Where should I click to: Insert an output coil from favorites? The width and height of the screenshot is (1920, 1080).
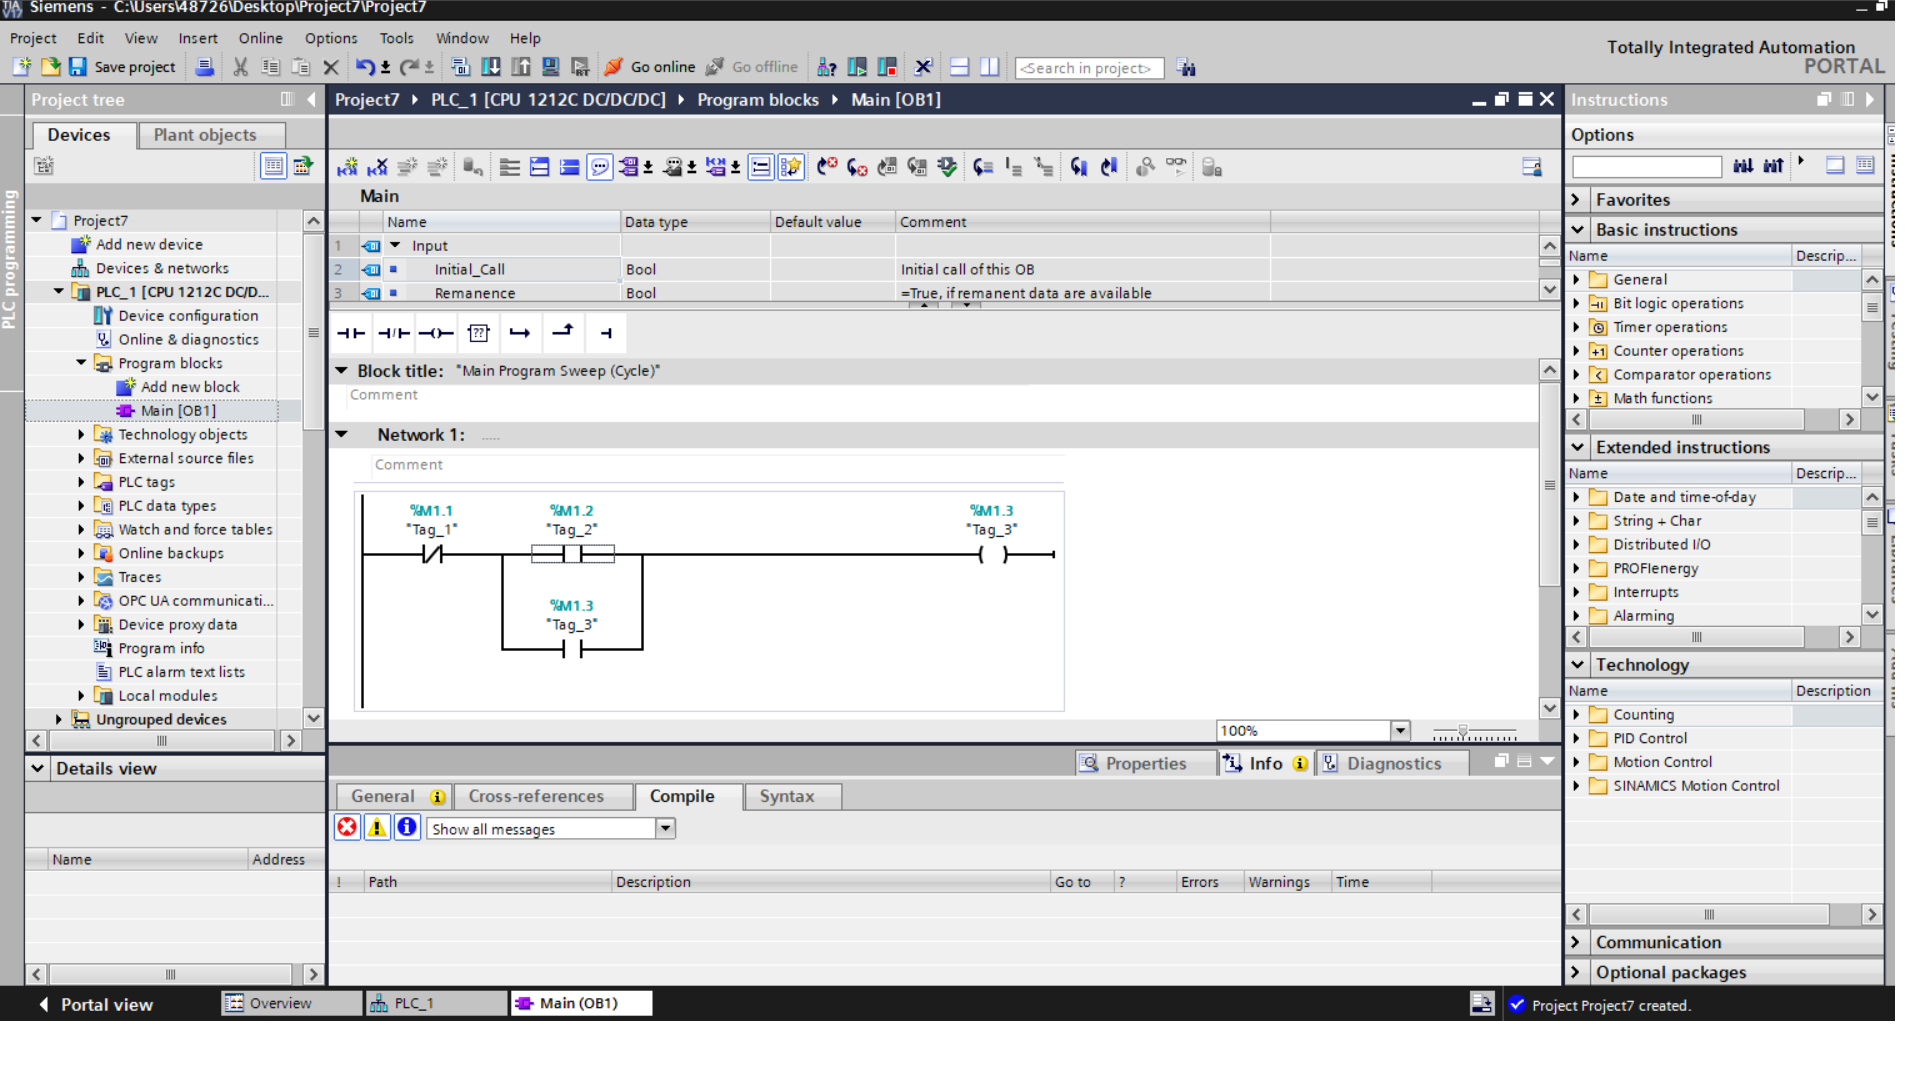tap(436, 333)
